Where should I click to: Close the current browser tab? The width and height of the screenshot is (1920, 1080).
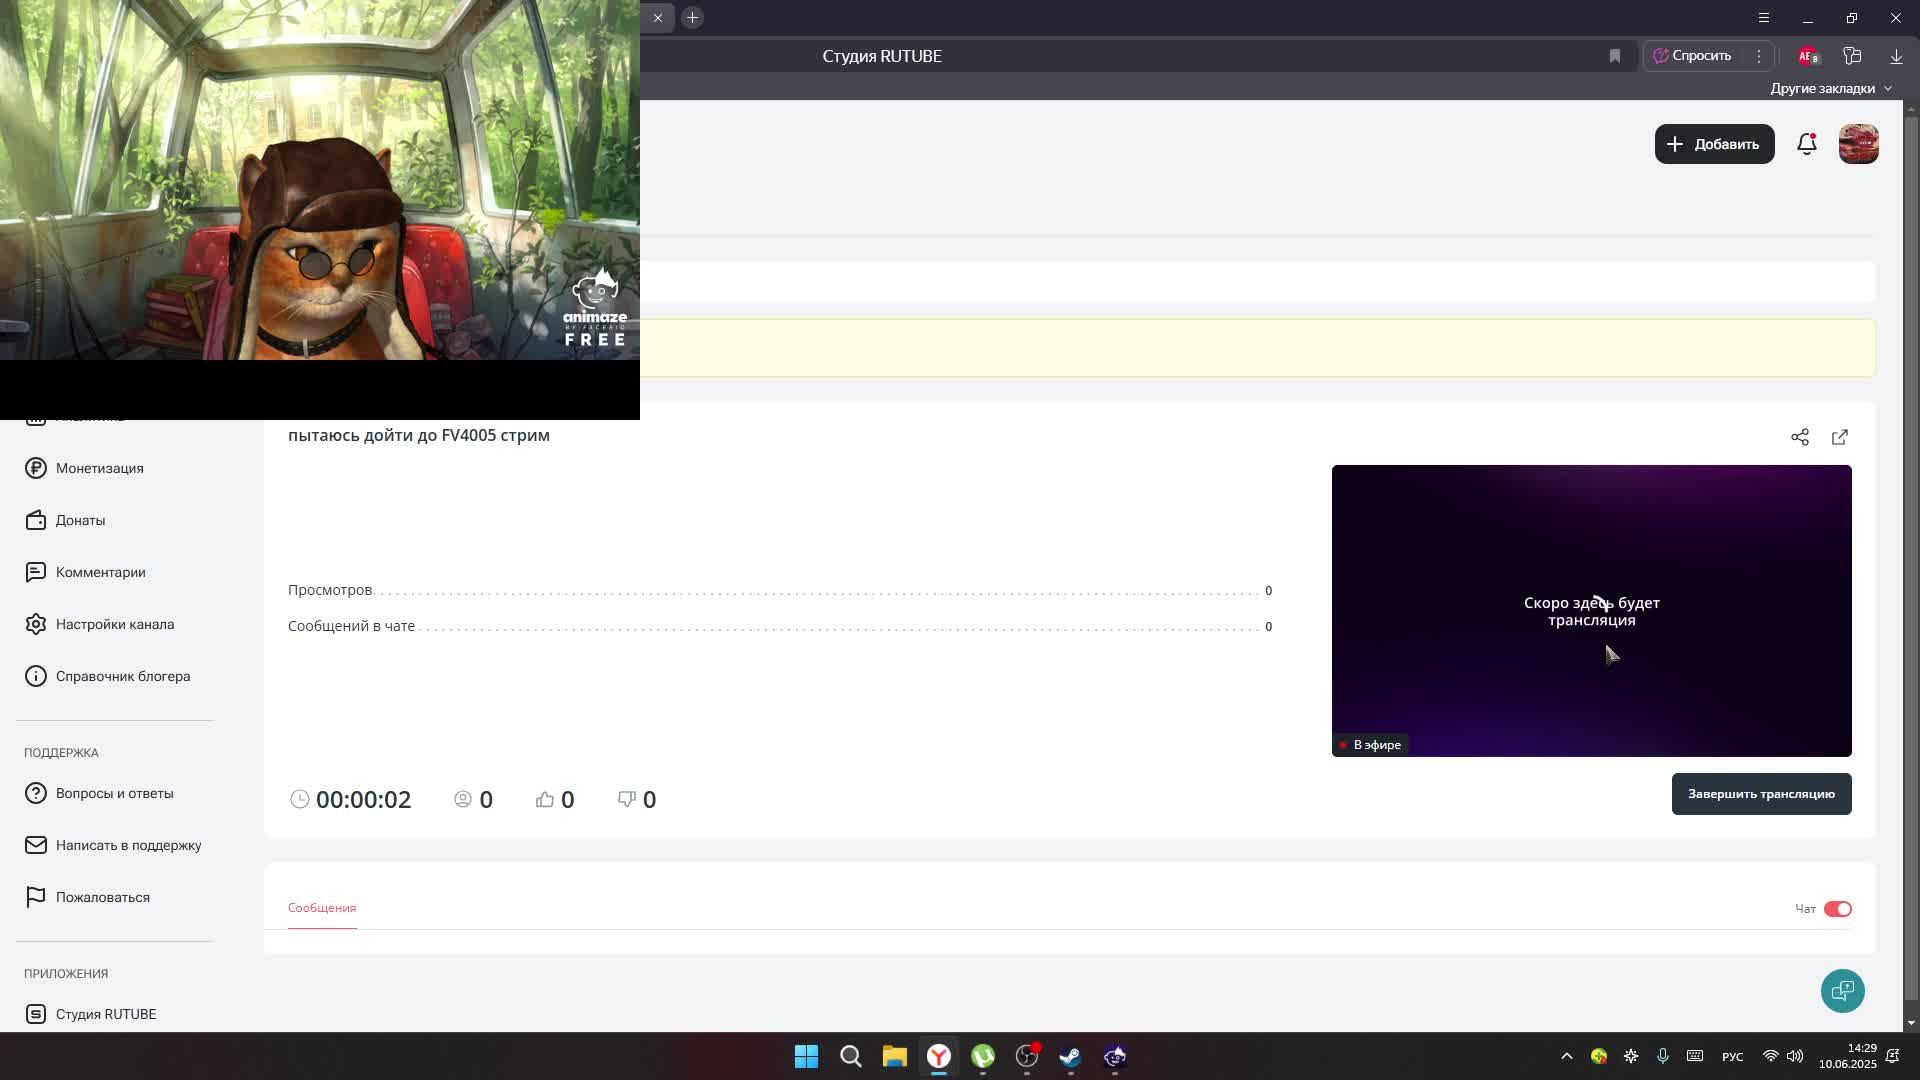(x=658, y=18)
